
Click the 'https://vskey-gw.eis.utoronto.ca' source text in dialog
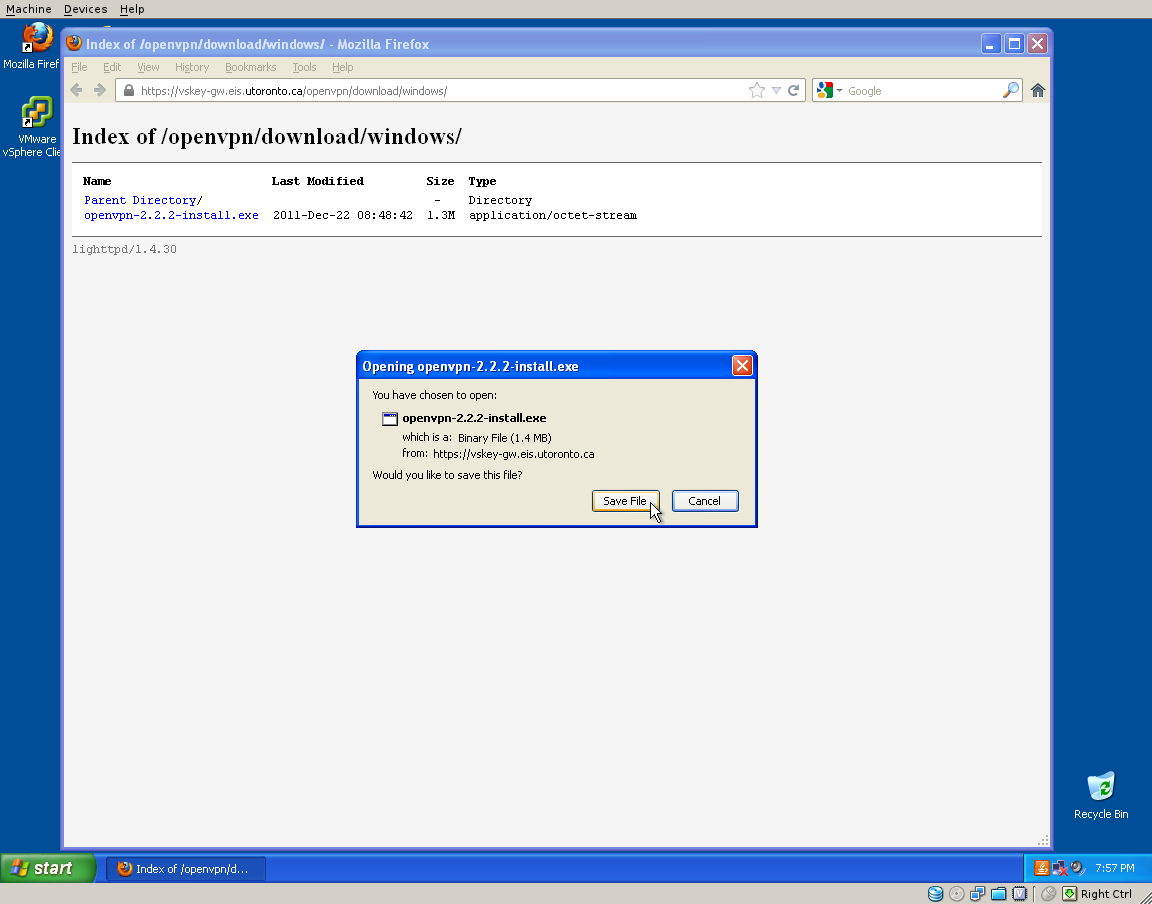pos(514,453)
